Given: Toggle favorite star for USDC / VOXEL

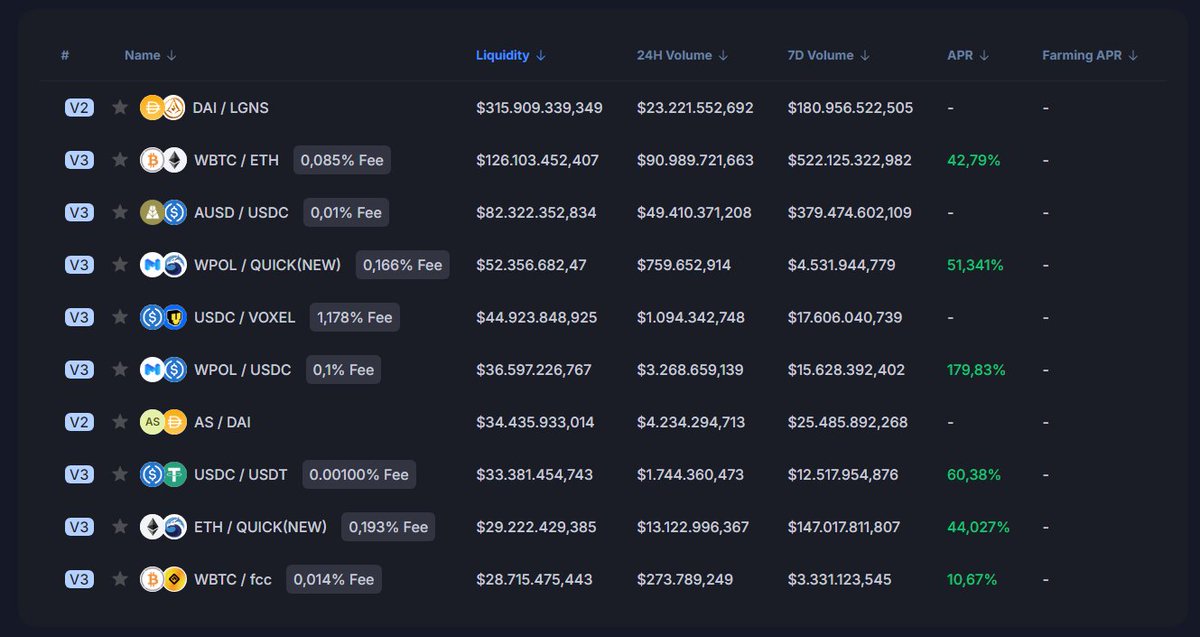Looking at the screenshot, I should 120,317.
